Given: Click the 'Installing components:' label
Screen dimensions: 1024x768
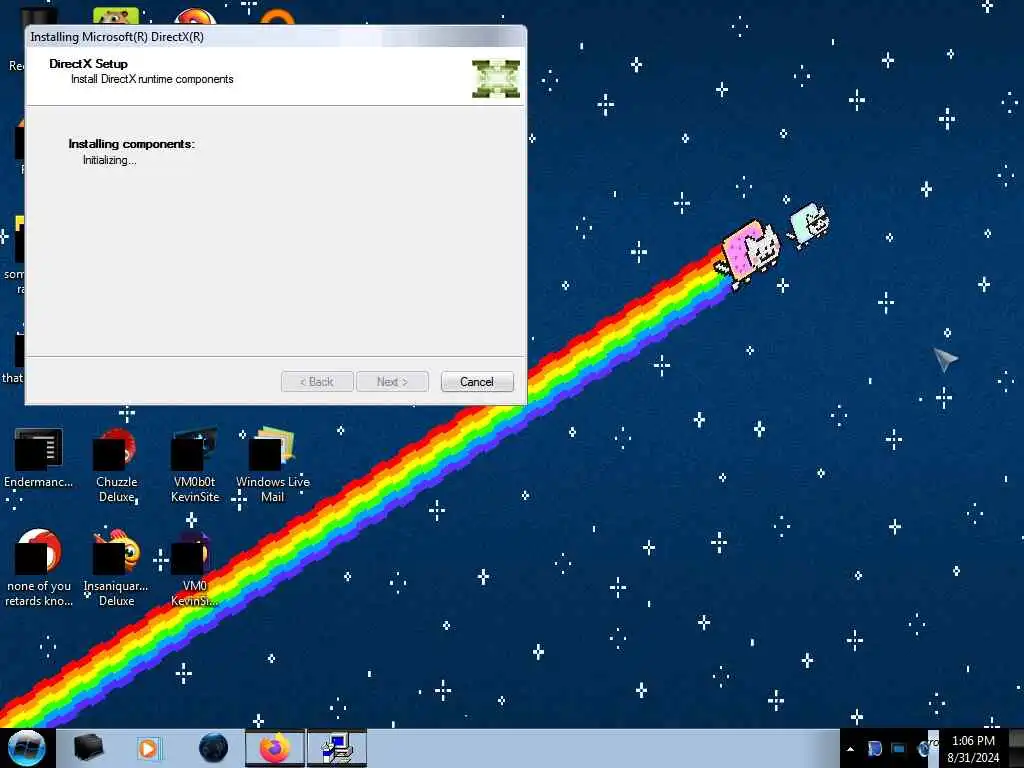Looking at the screenshot, I should pyautogui.click(x=132, y=144).
